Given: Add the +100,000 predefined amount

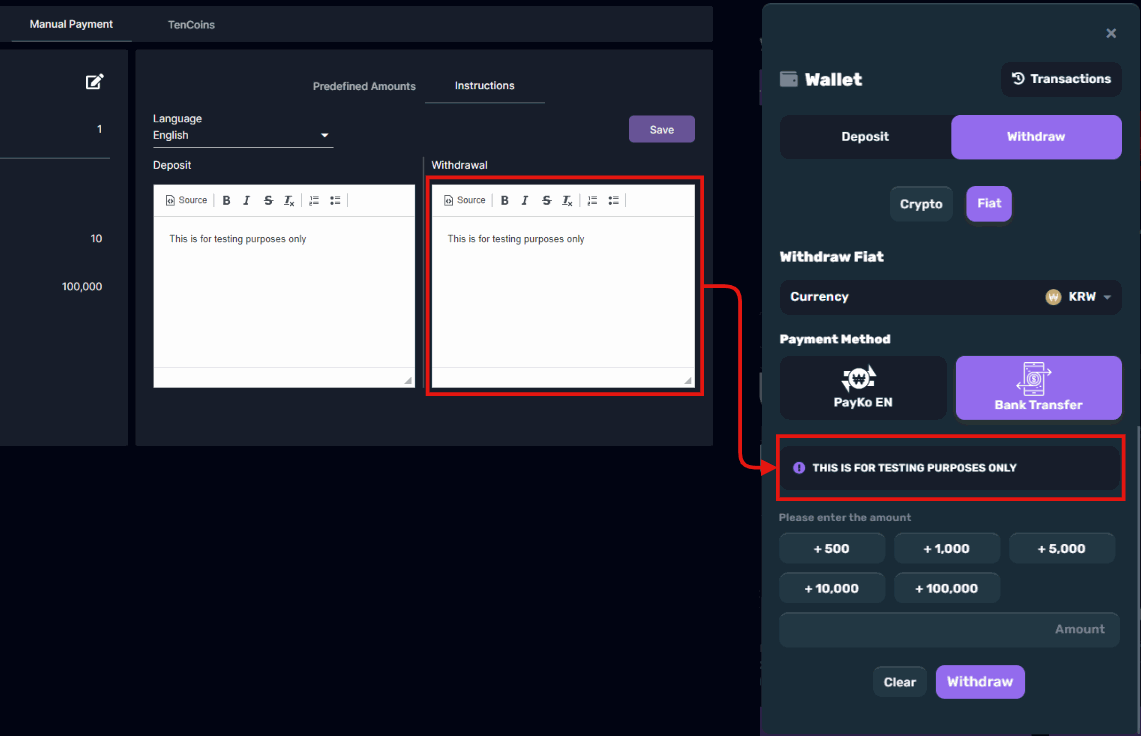Looking at the screenshot, I should [947, 588].
